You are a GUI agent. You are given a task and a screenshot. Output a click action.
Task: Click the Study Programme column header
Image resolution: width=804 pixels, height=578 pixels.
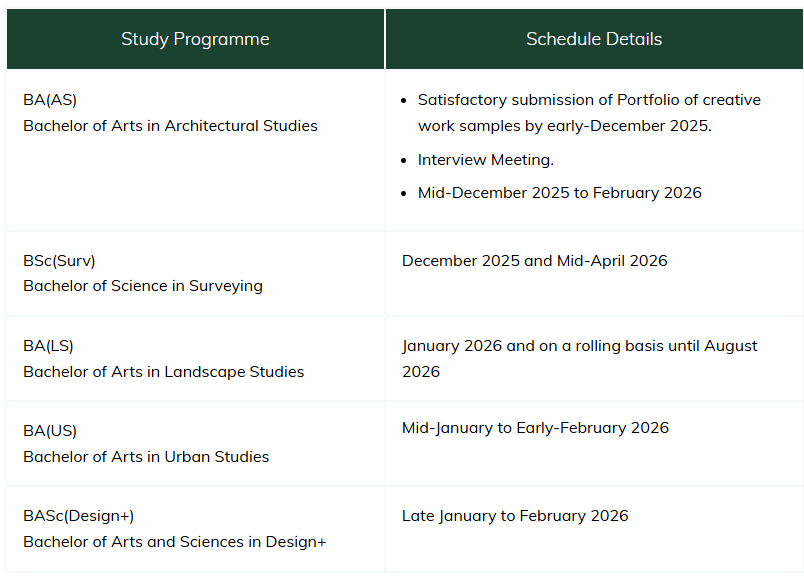195,39
